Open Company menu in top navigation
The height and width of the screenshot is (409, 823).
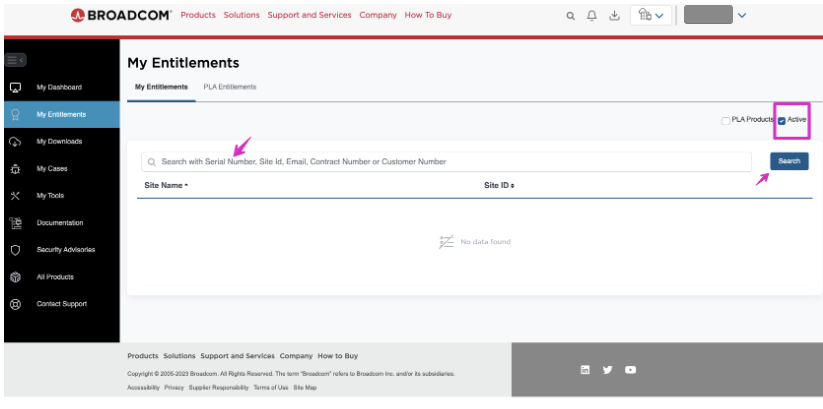pyautogui.click(x=378, y=15)
